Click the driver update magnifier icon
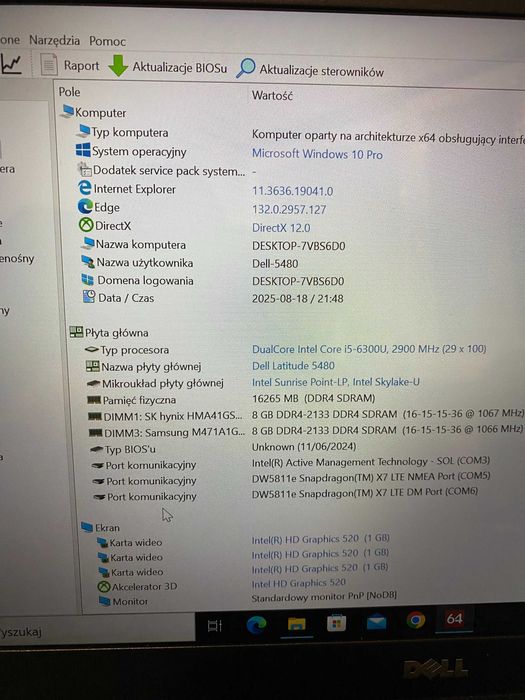The height and width of the screenshot is (700, 525). coord(246,68)
